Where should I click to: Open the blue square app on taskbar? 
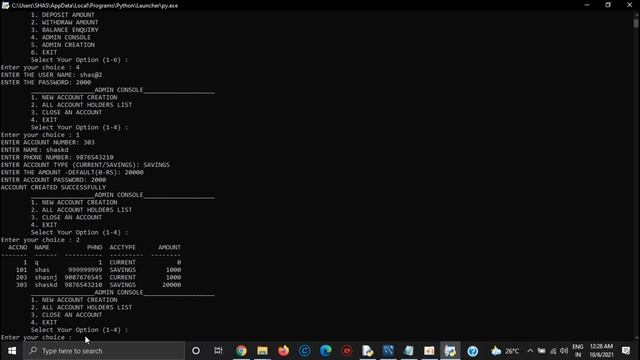388,351
